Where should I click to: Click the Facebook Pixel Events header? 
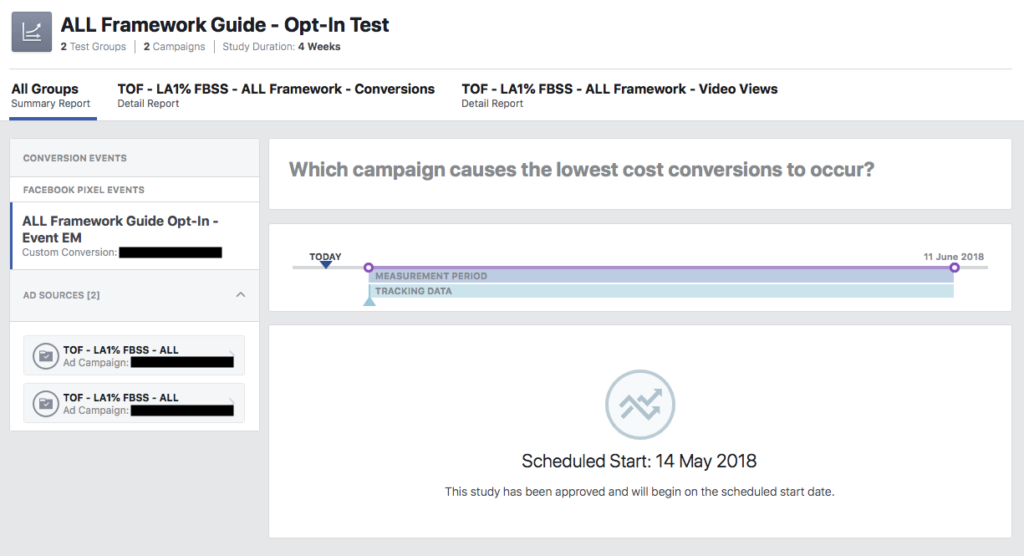[x=84, y=190]
